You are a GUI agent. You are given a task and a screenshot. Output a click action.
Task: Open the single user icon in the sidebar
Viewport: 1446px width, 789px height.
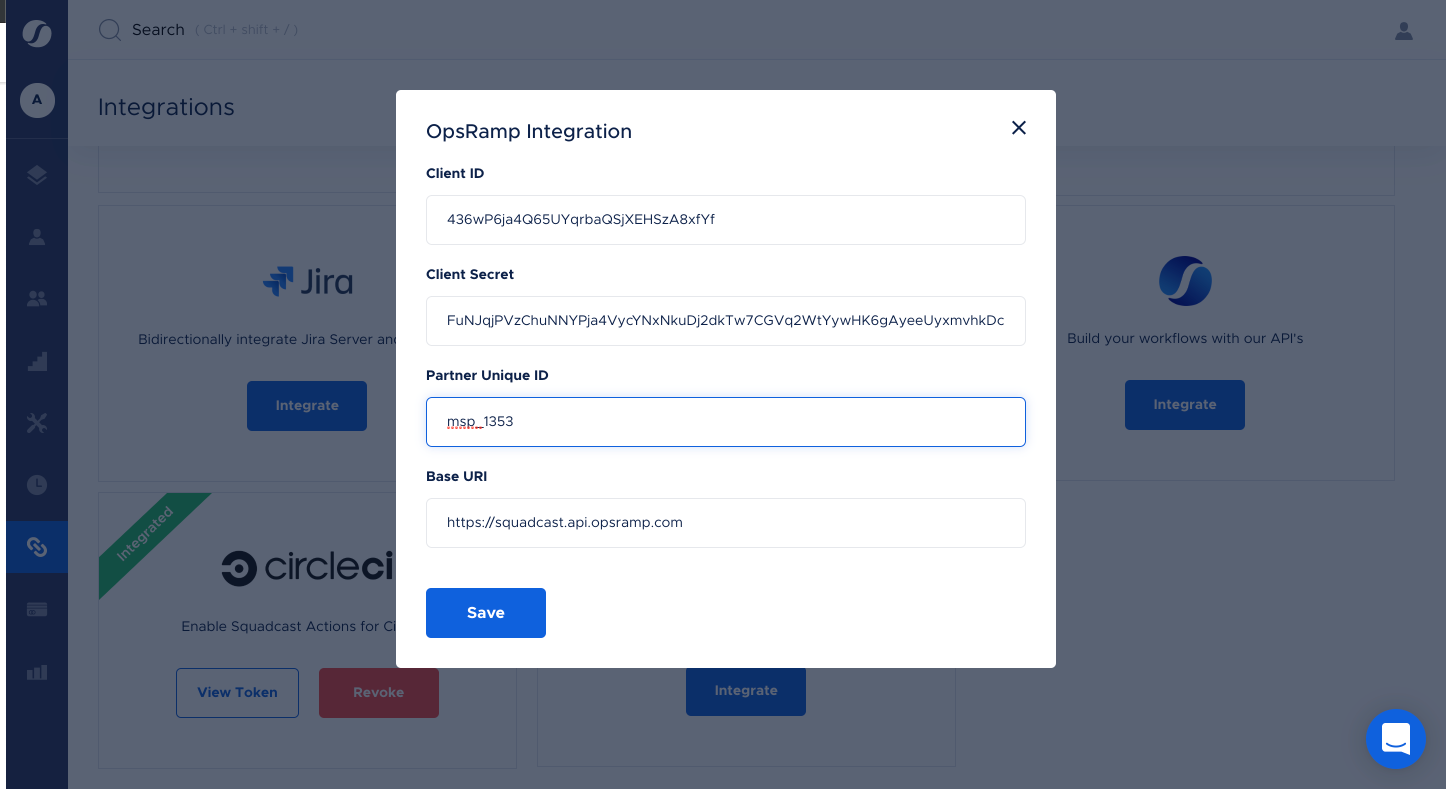(37, 237)
